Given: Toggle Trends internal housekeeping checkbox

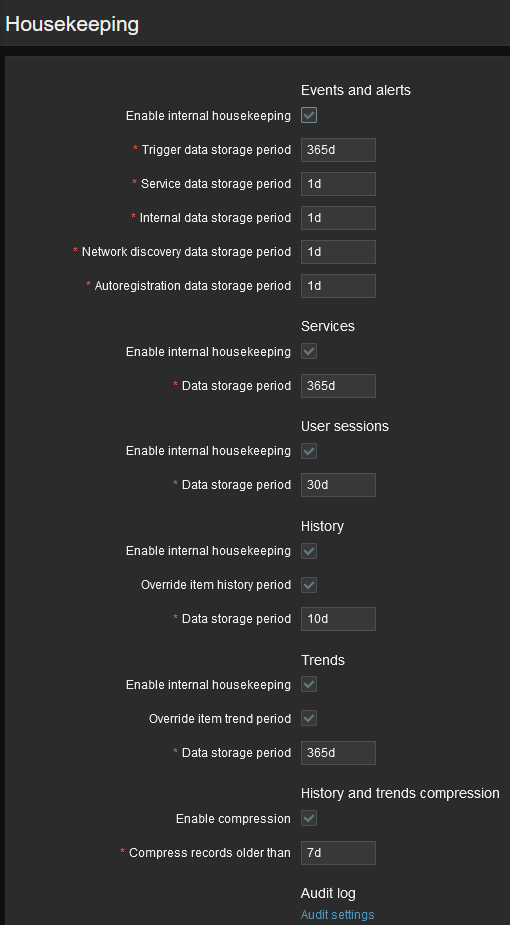Looking at the screenshot, I should (x=309, y=685).
